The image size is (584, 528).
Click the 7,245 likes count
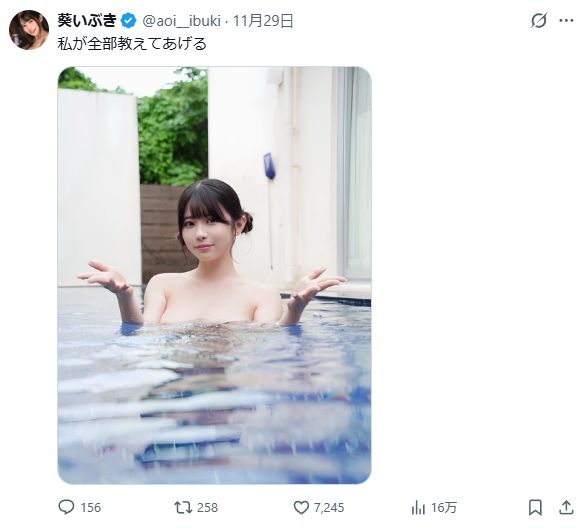pyautogui.click(x=329, y=508)
